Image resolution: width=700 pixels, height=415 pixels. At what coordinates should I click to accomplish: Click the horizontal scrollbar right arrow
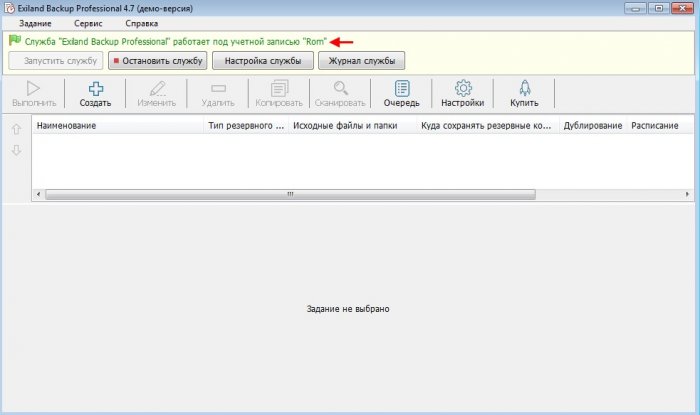point(689,193)
